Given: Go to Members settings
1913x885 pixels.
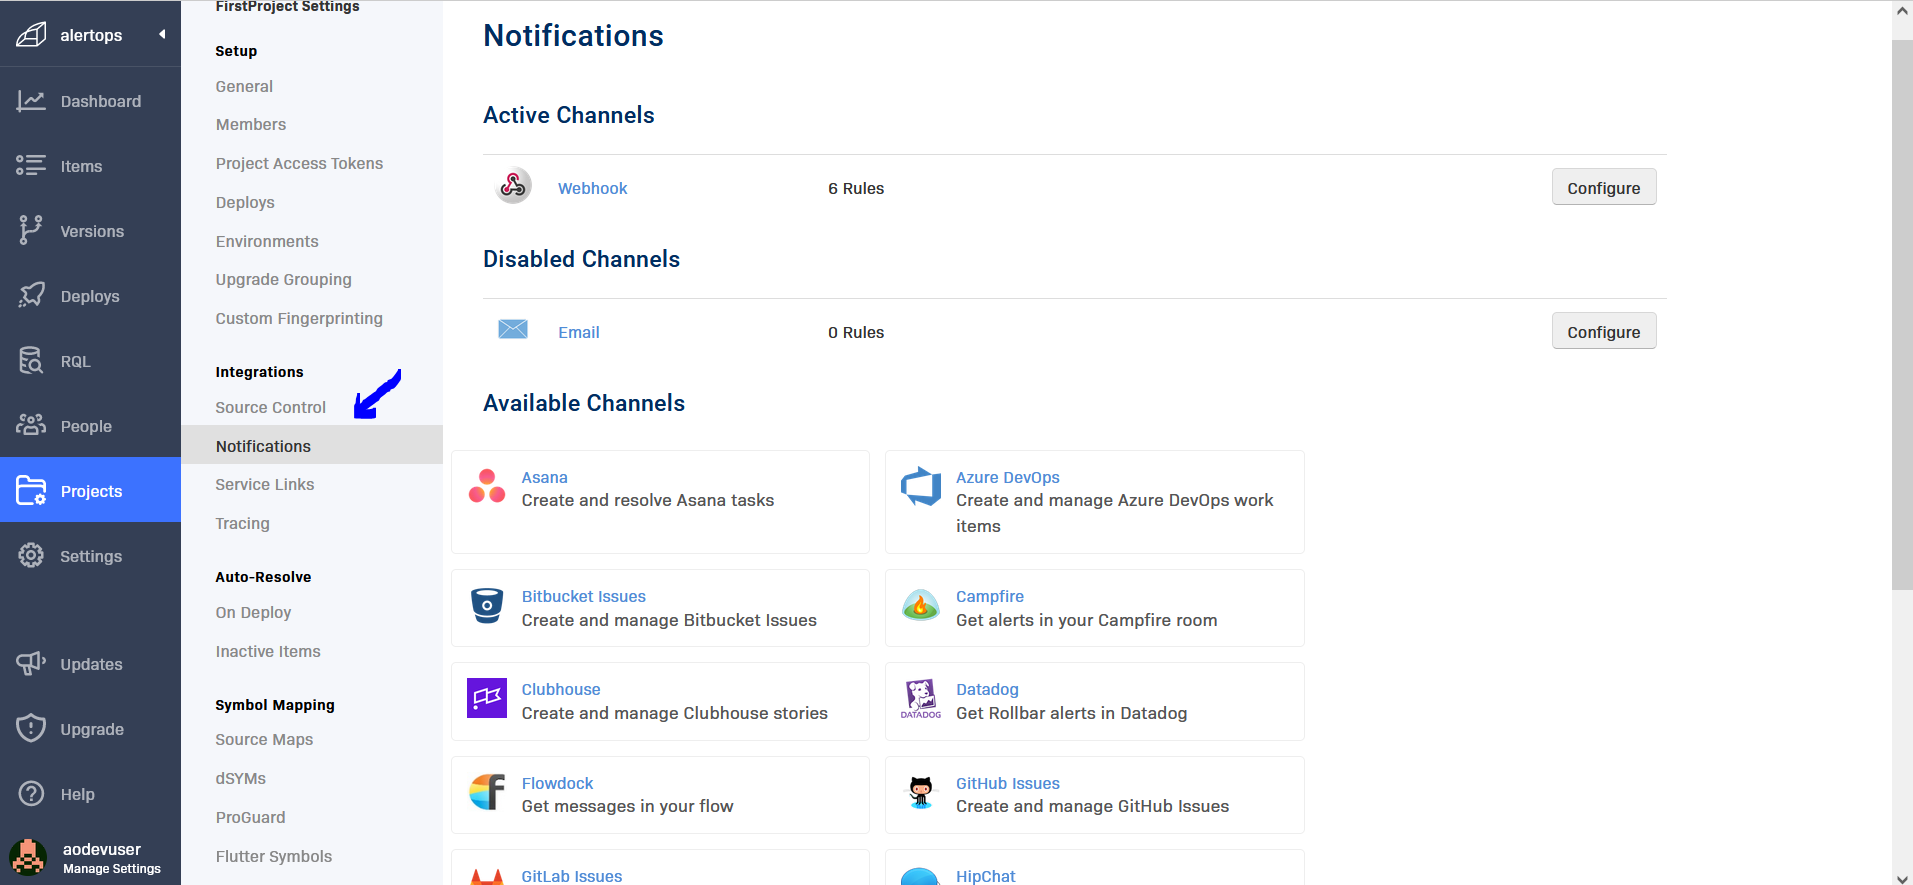Looking at the screenshot, I should [x=250, y=124].
